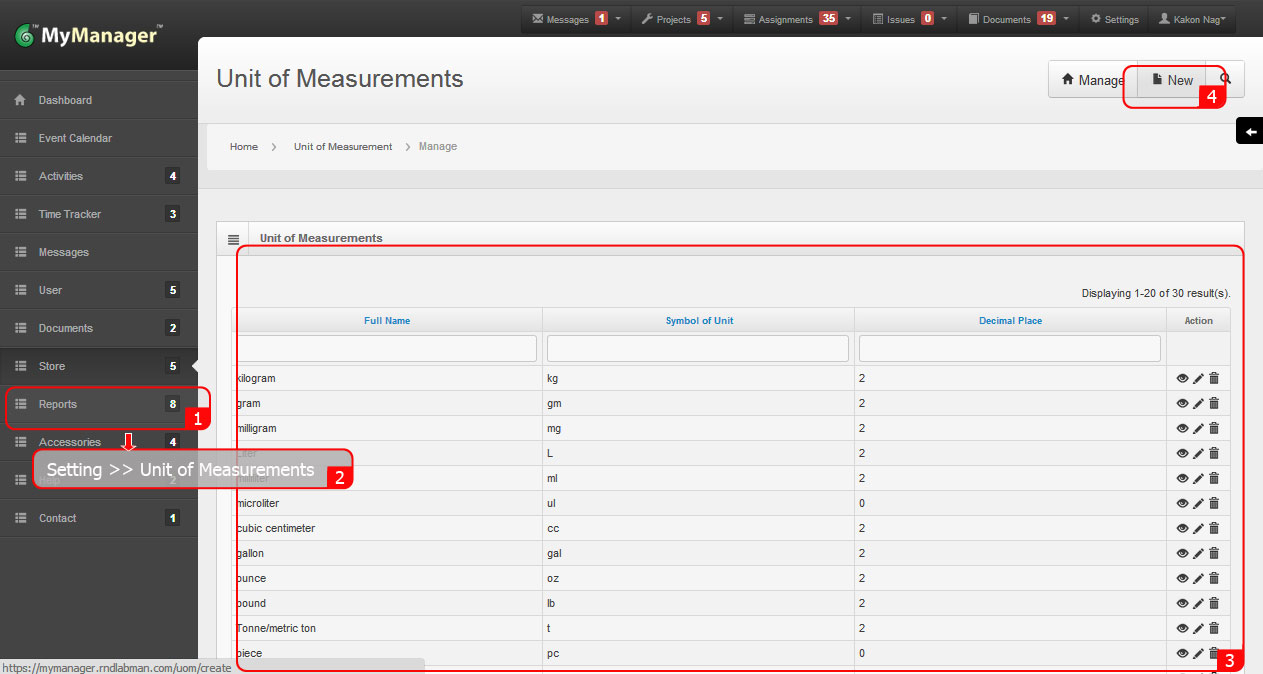Open the panel list menu icon beside title
This screenshot has height=674, width=1263.
(x=233, y=239)
